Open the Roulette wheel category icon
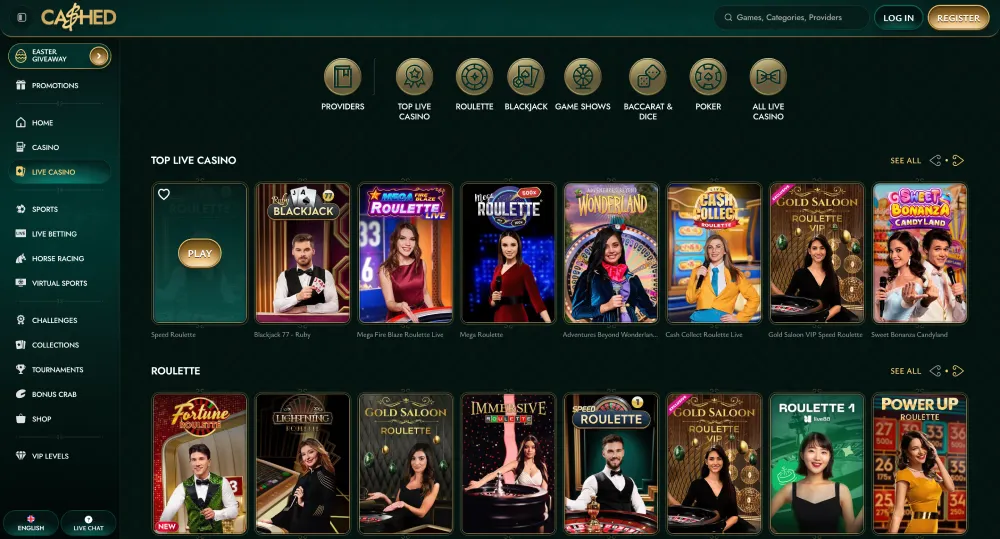The height and width of the screenshot is (539, 1000). click(474, 77)
